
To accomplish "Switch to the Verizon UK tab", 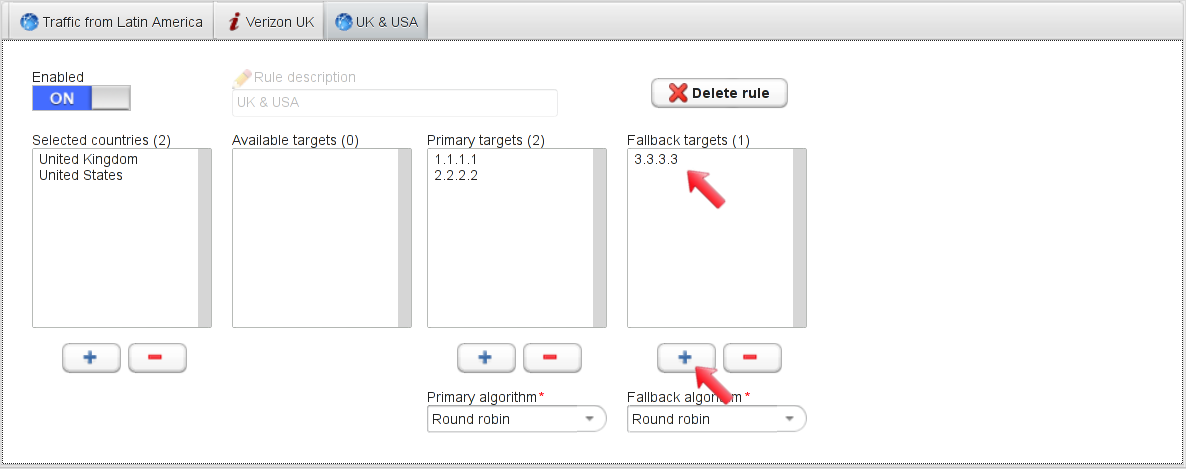I will pos(270,22).
